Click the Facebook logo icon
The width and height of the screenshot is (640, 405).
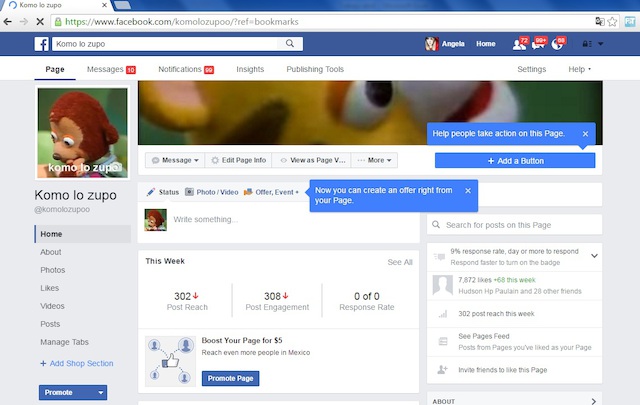click(42, 44)
